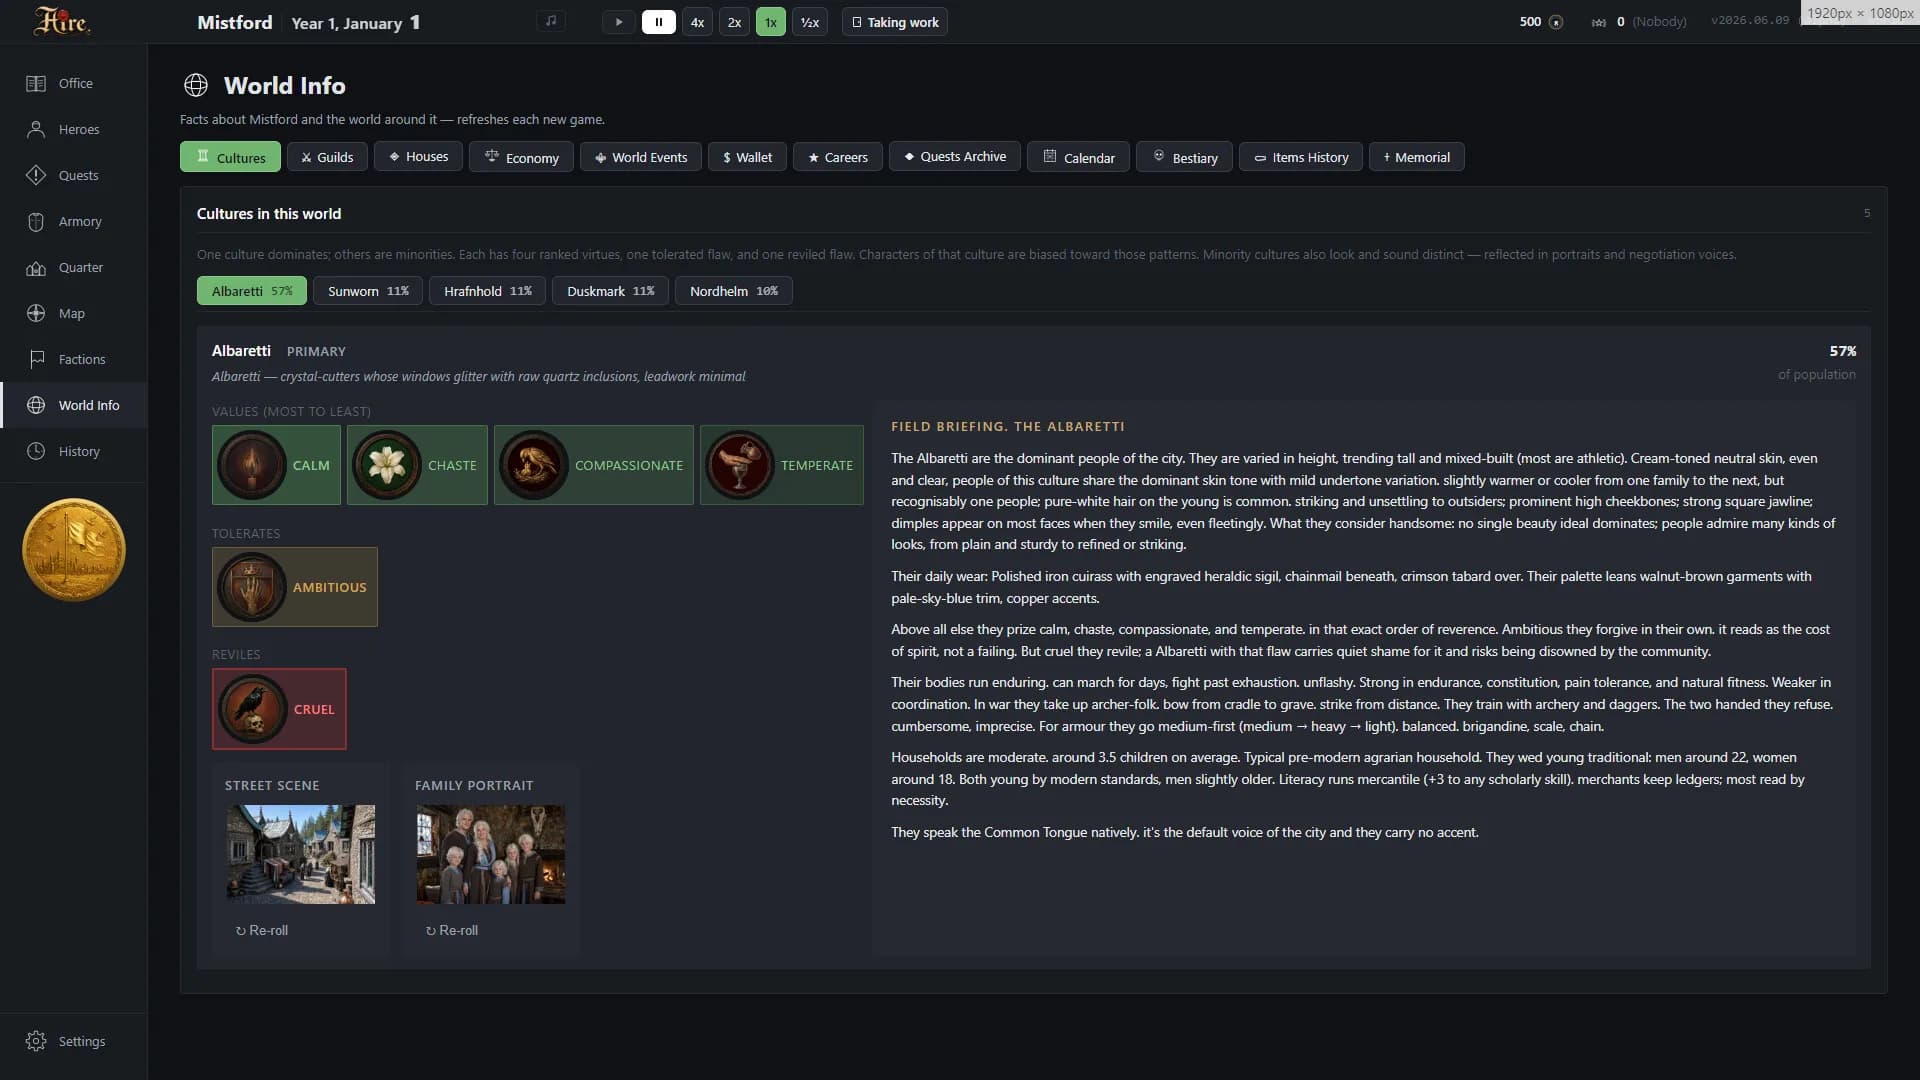Switch to the Careers tab
1920x1080 pixels.
(838, 157)
